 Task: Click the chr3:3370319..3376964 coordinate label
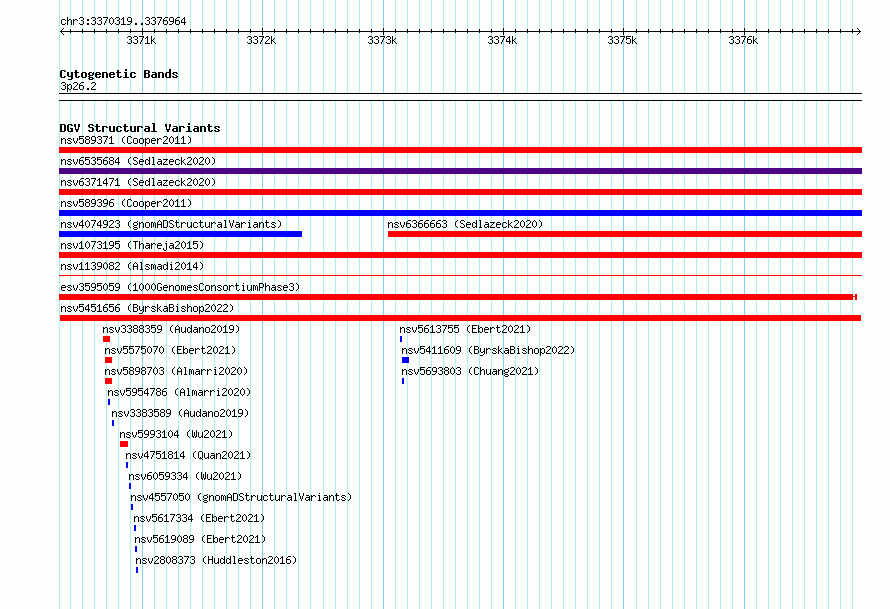pyautogui.click(x=123, y=21)
